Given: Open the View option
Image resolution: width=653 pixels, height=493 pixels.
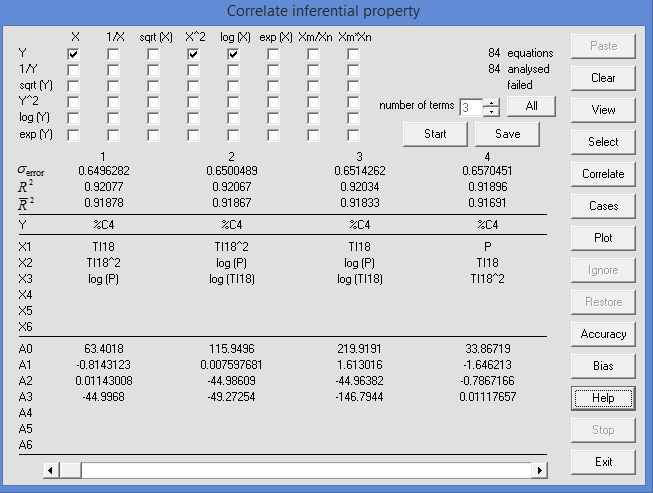Looking at the screenshot, I should click(603, 110).
